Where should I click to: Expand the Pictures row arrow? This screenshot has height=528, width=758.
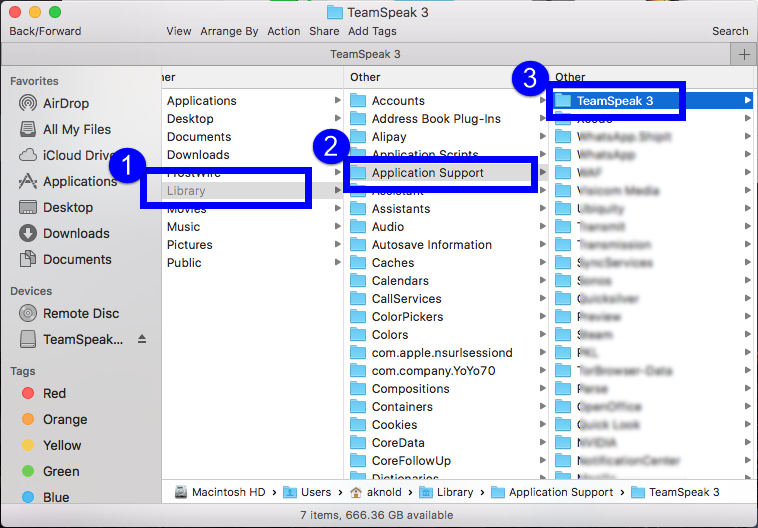(x=337, y=244)
